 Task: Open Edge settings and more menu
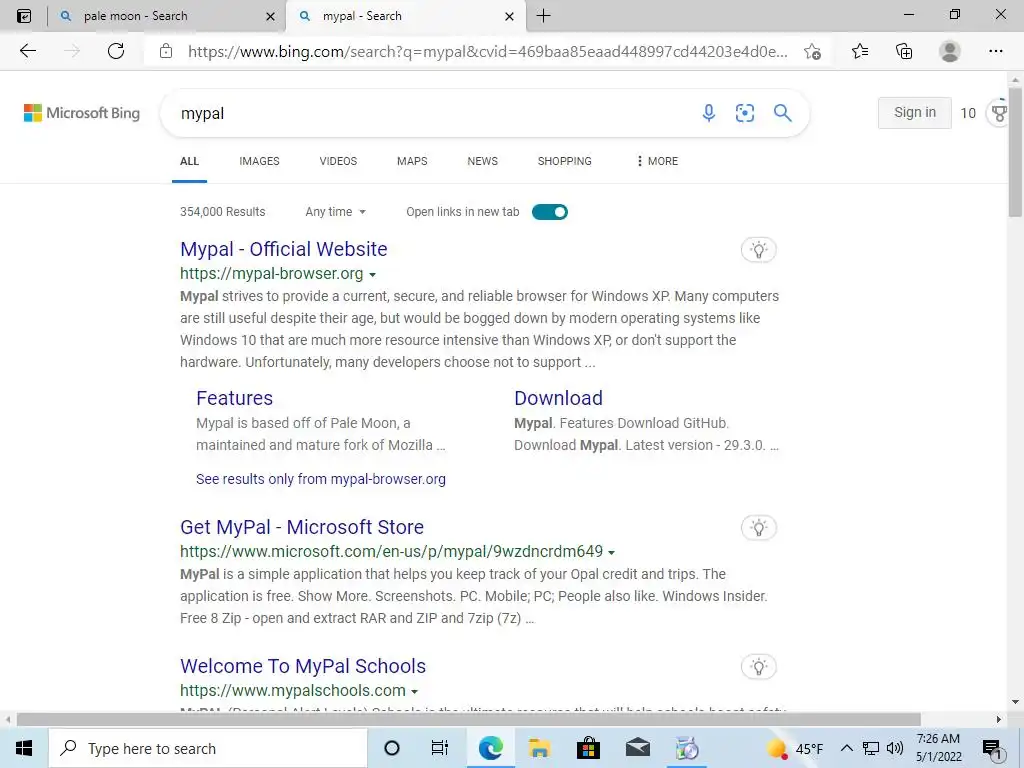click(x=995, y=51)
